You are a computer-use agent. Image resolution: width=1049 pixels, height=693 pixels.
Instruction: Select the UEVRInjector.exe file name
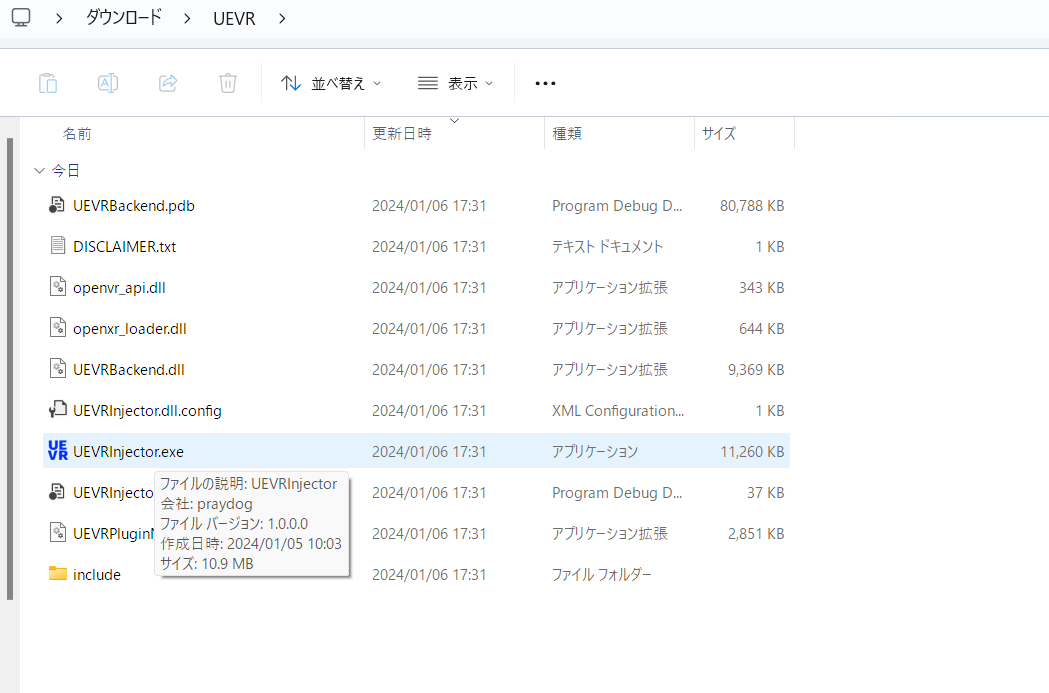coord(128,452)
